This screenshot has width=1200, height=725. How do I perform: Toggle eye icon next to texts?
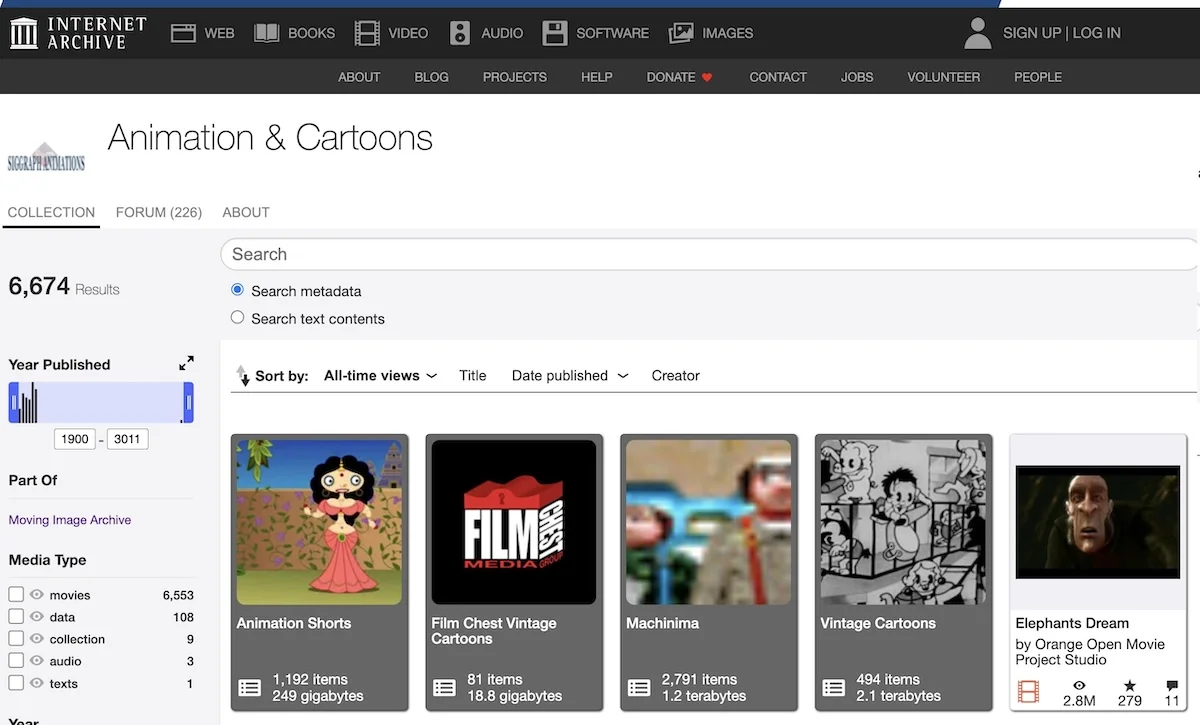click(37, 683)
